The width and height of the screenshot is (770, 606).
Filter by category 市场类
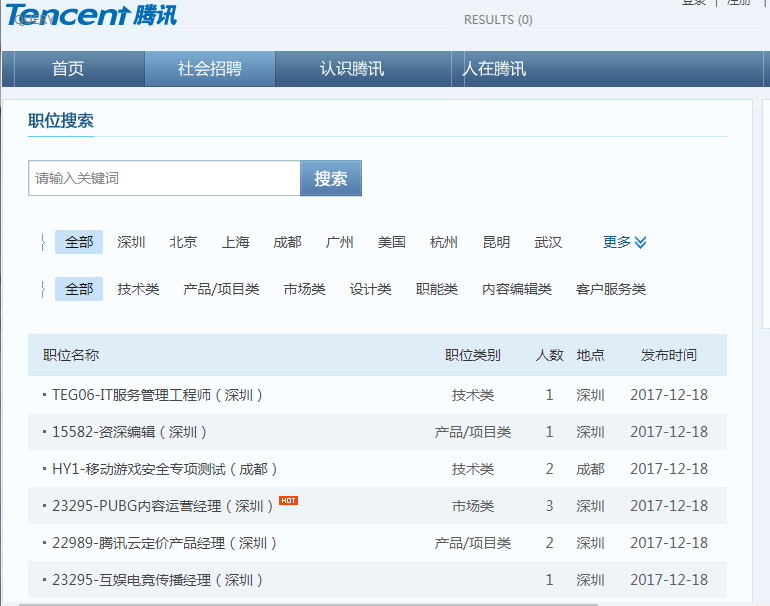(x=304, y=289)
